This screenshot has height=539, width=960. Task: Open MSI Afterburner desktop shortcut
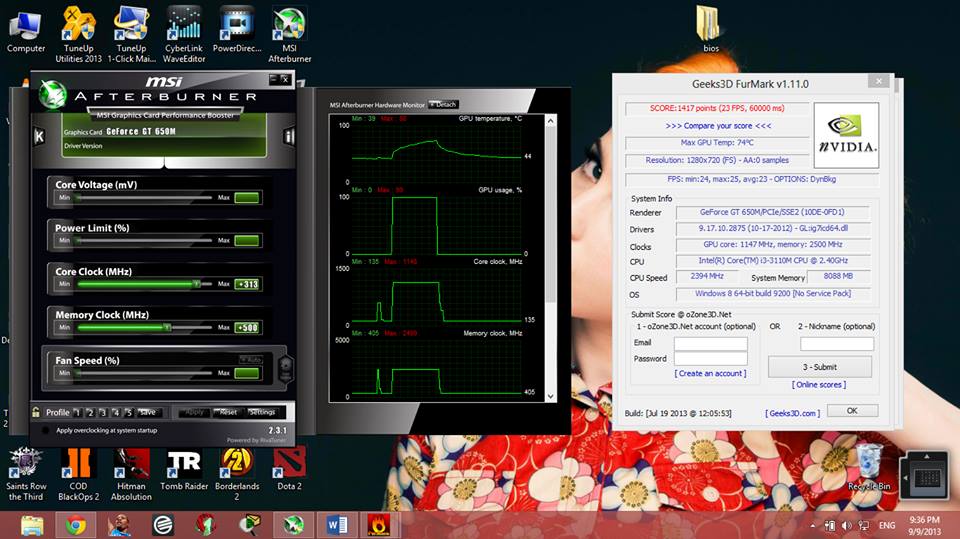click(290, 36)
